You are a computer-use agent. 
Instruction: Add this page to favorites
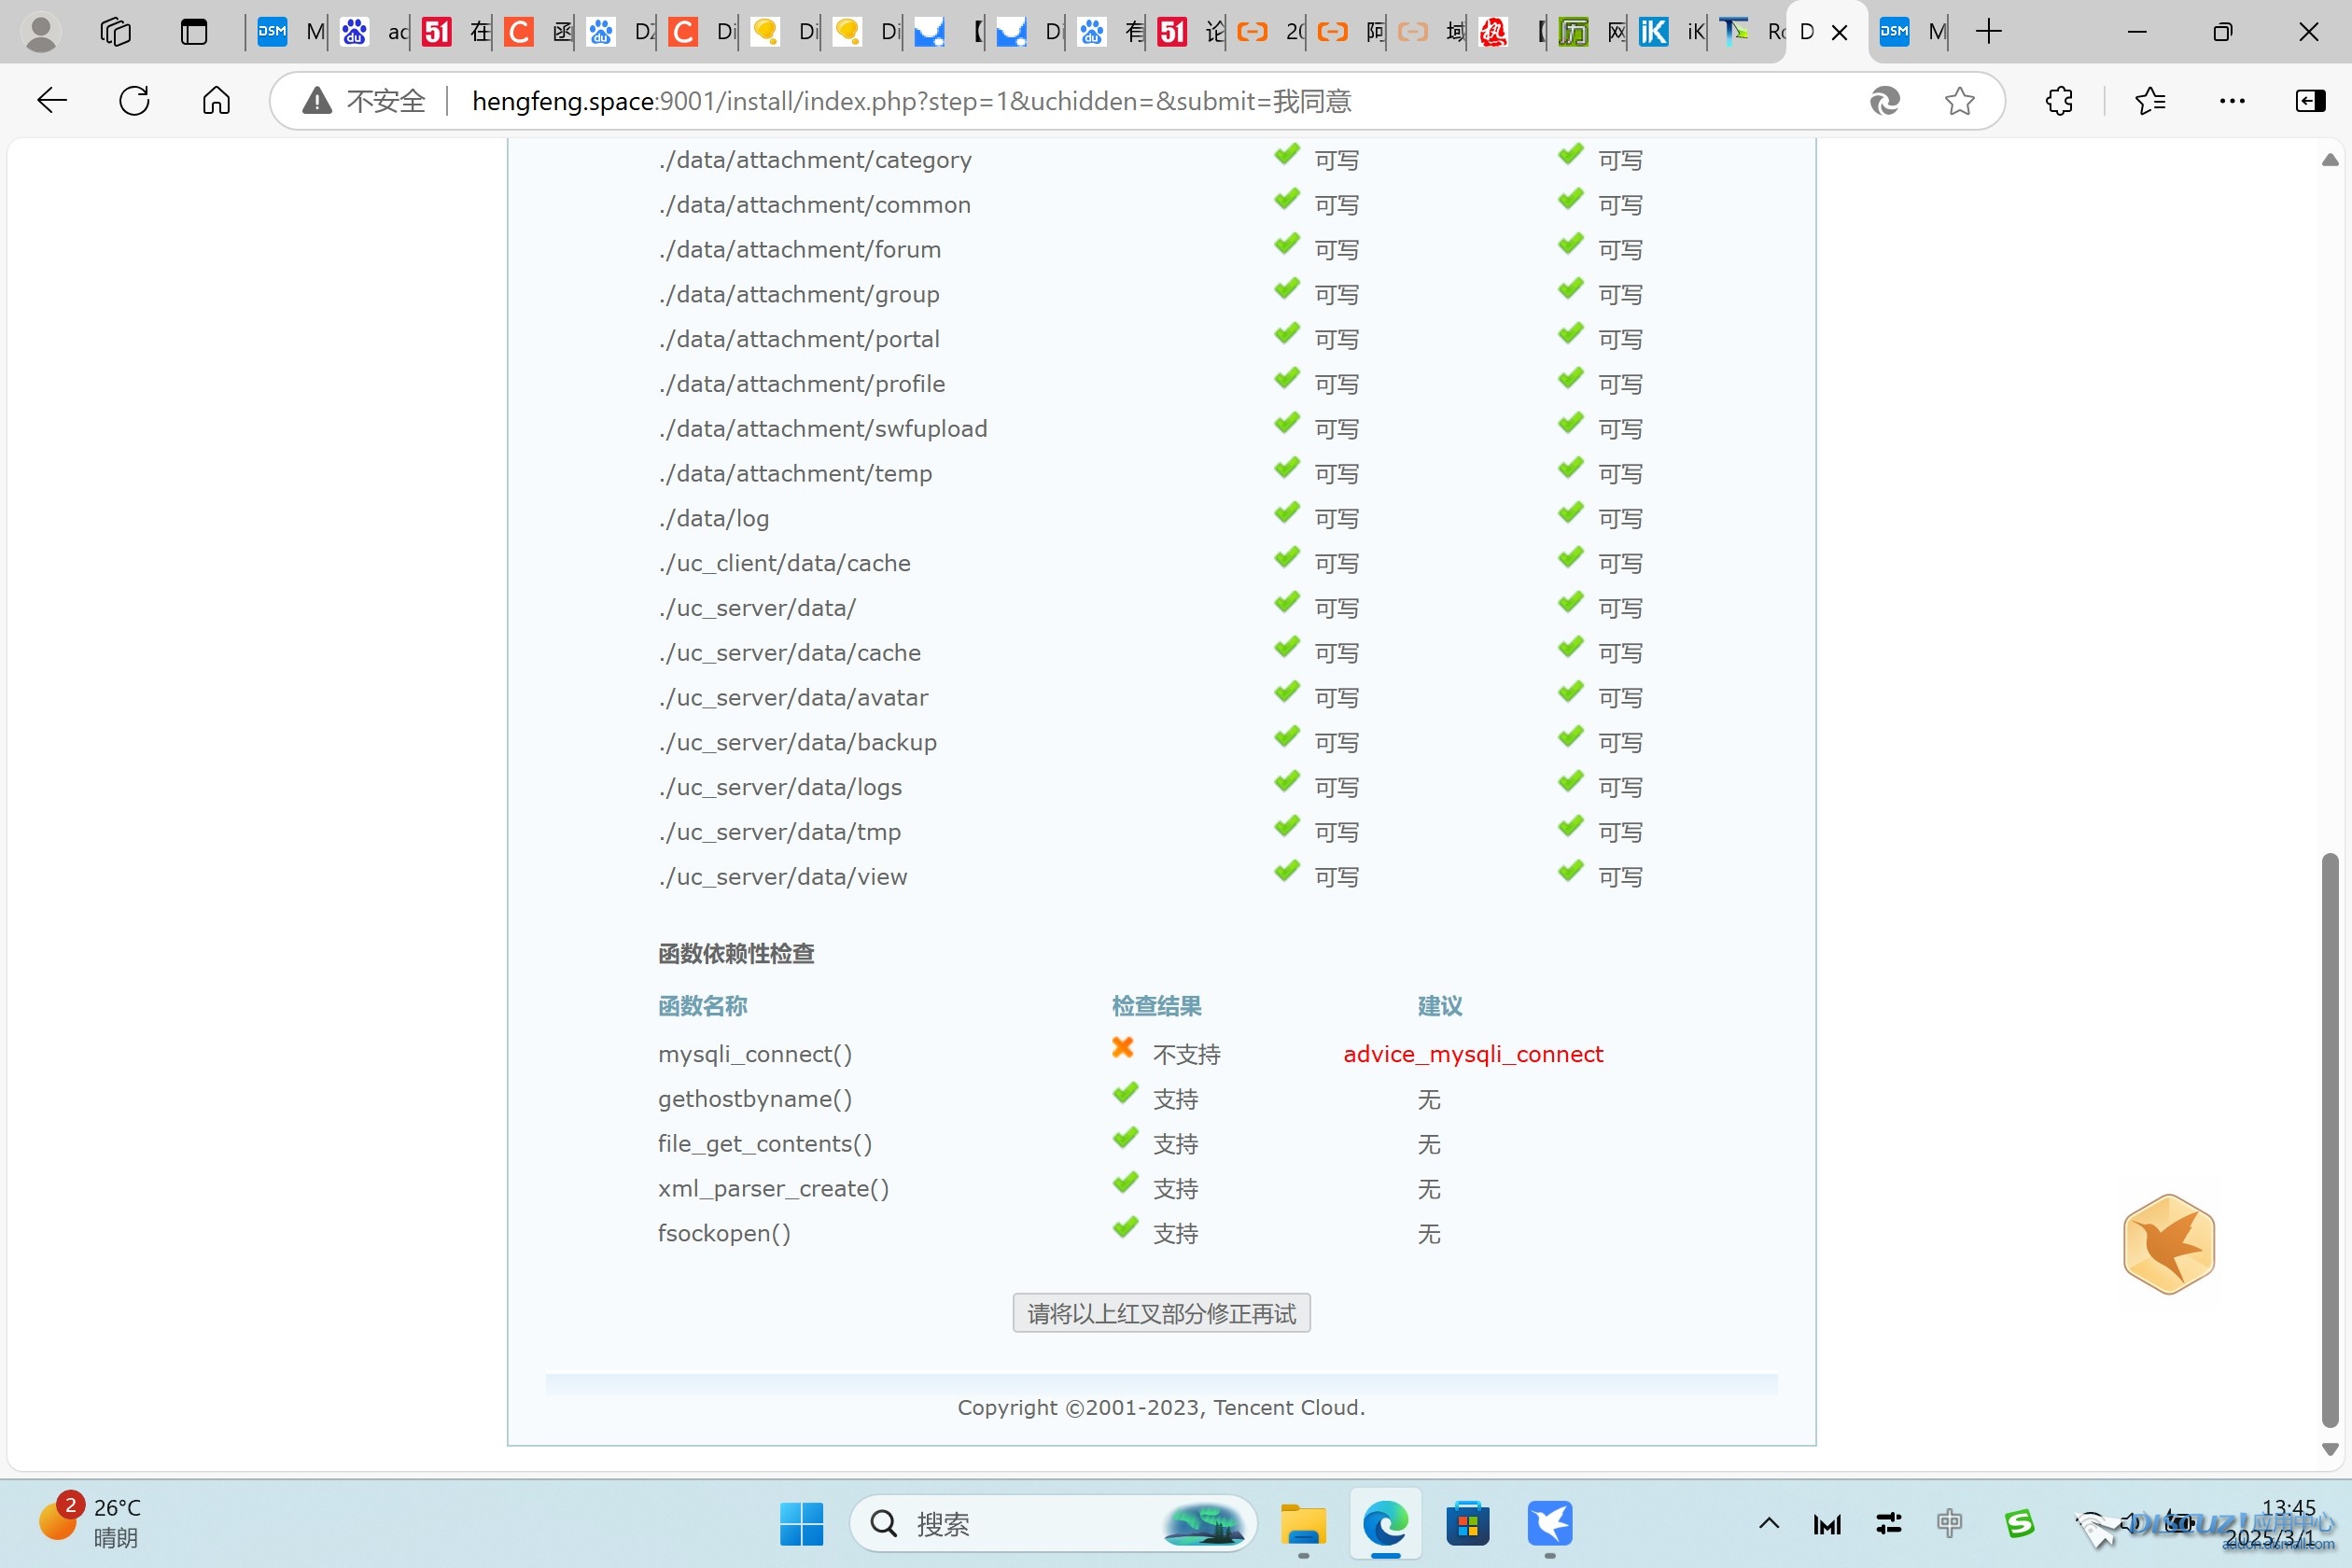tap(1959, 101)
